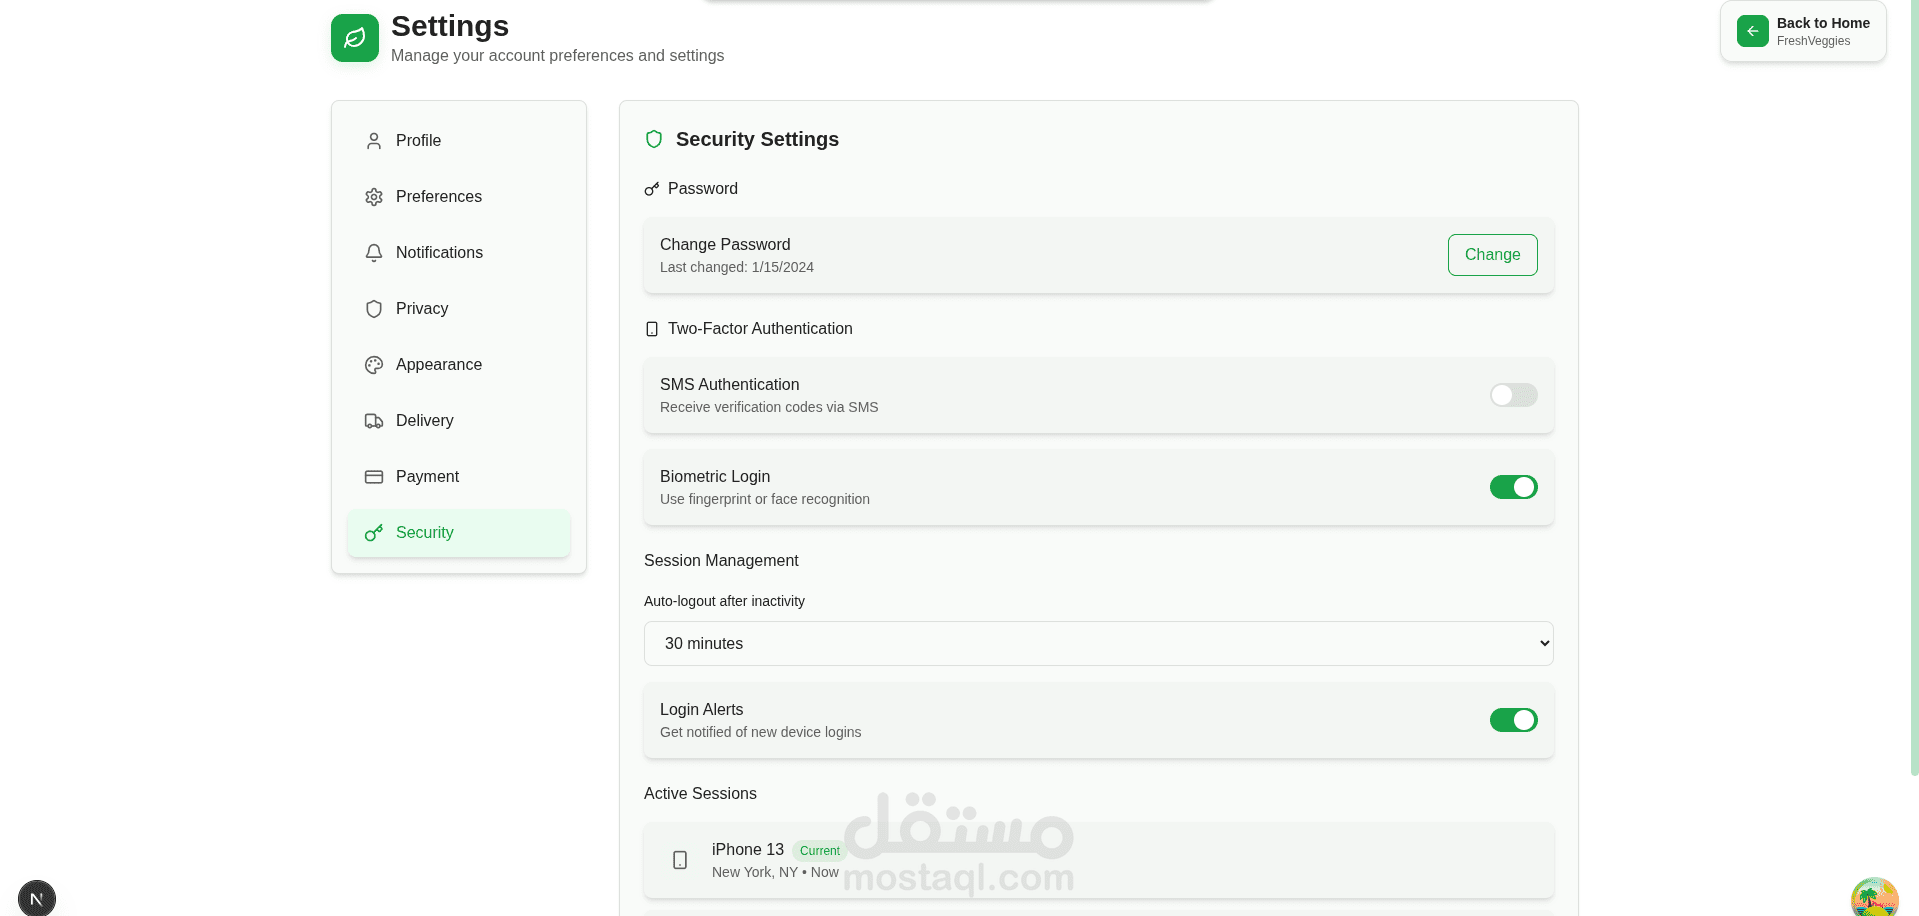Turn off Biometric Login switch
The width and height of the screenshot is (1919, 916).
pos(1513,487)
